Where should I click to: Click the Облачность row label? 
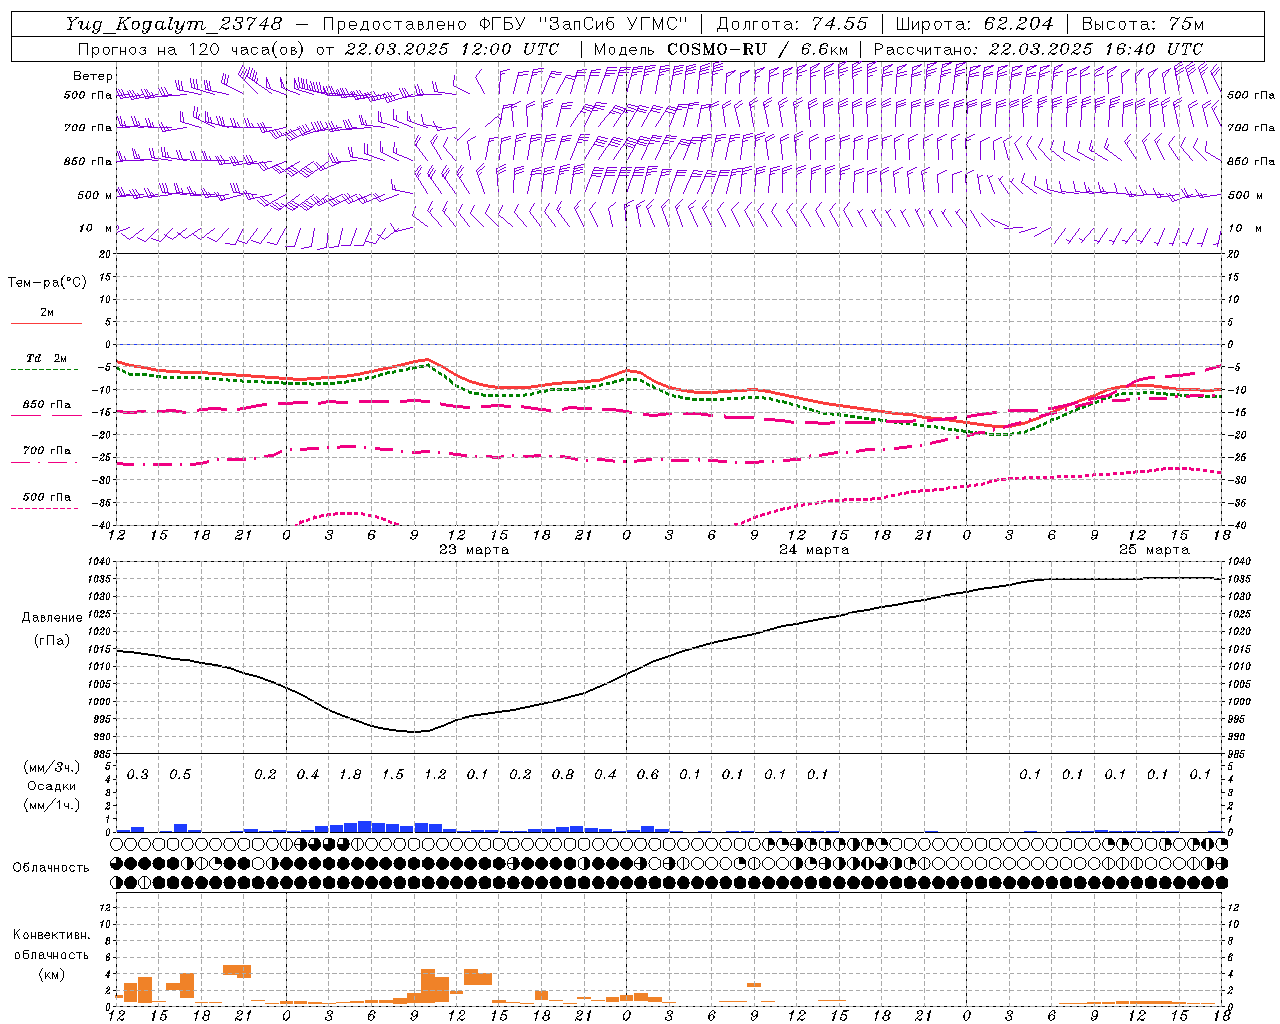click(x=51, y=868)
